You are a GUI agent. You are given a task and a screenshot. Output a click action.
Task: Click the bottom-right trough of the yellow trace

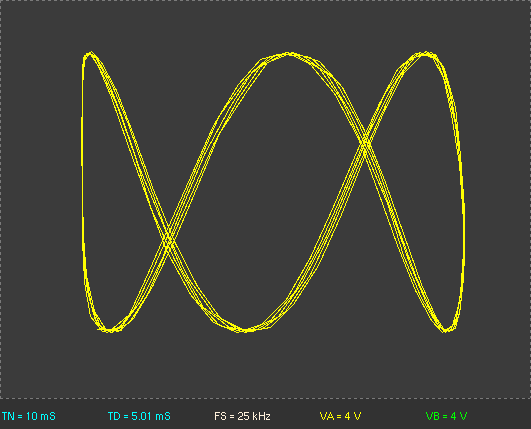(446, 329)
